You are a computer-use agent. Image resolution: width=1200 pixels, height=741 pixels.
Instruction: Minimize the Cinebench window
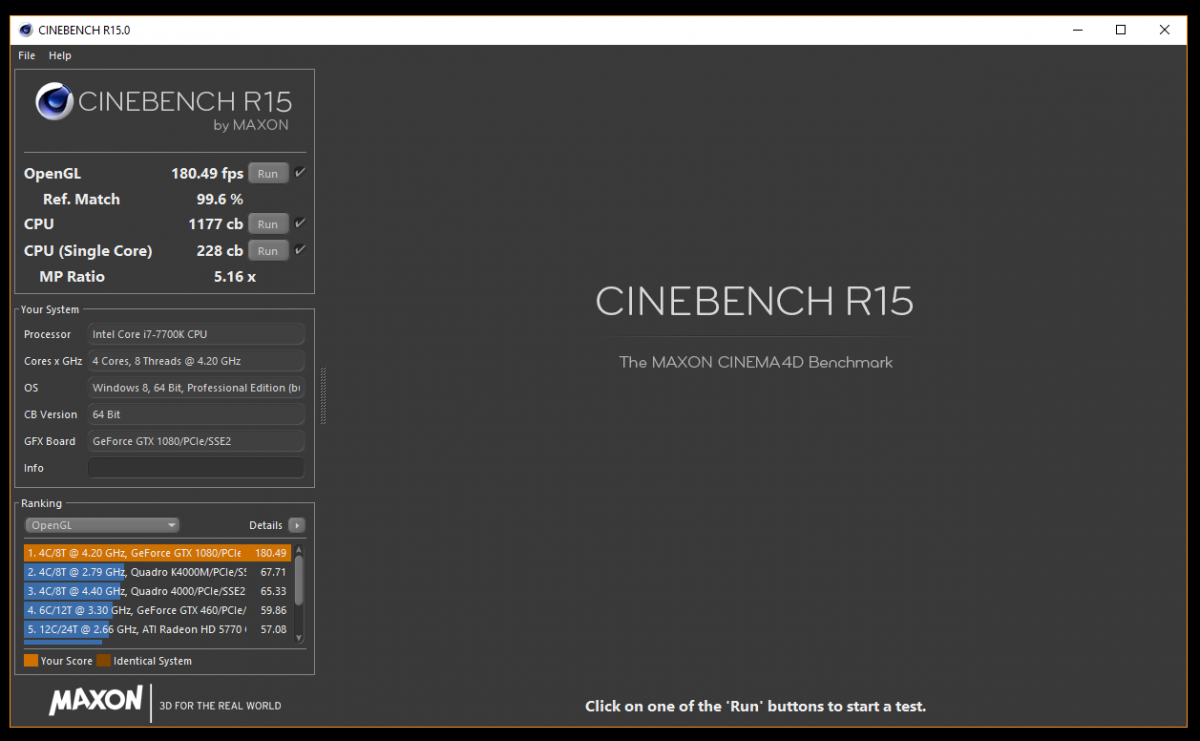coord(1076,30)
